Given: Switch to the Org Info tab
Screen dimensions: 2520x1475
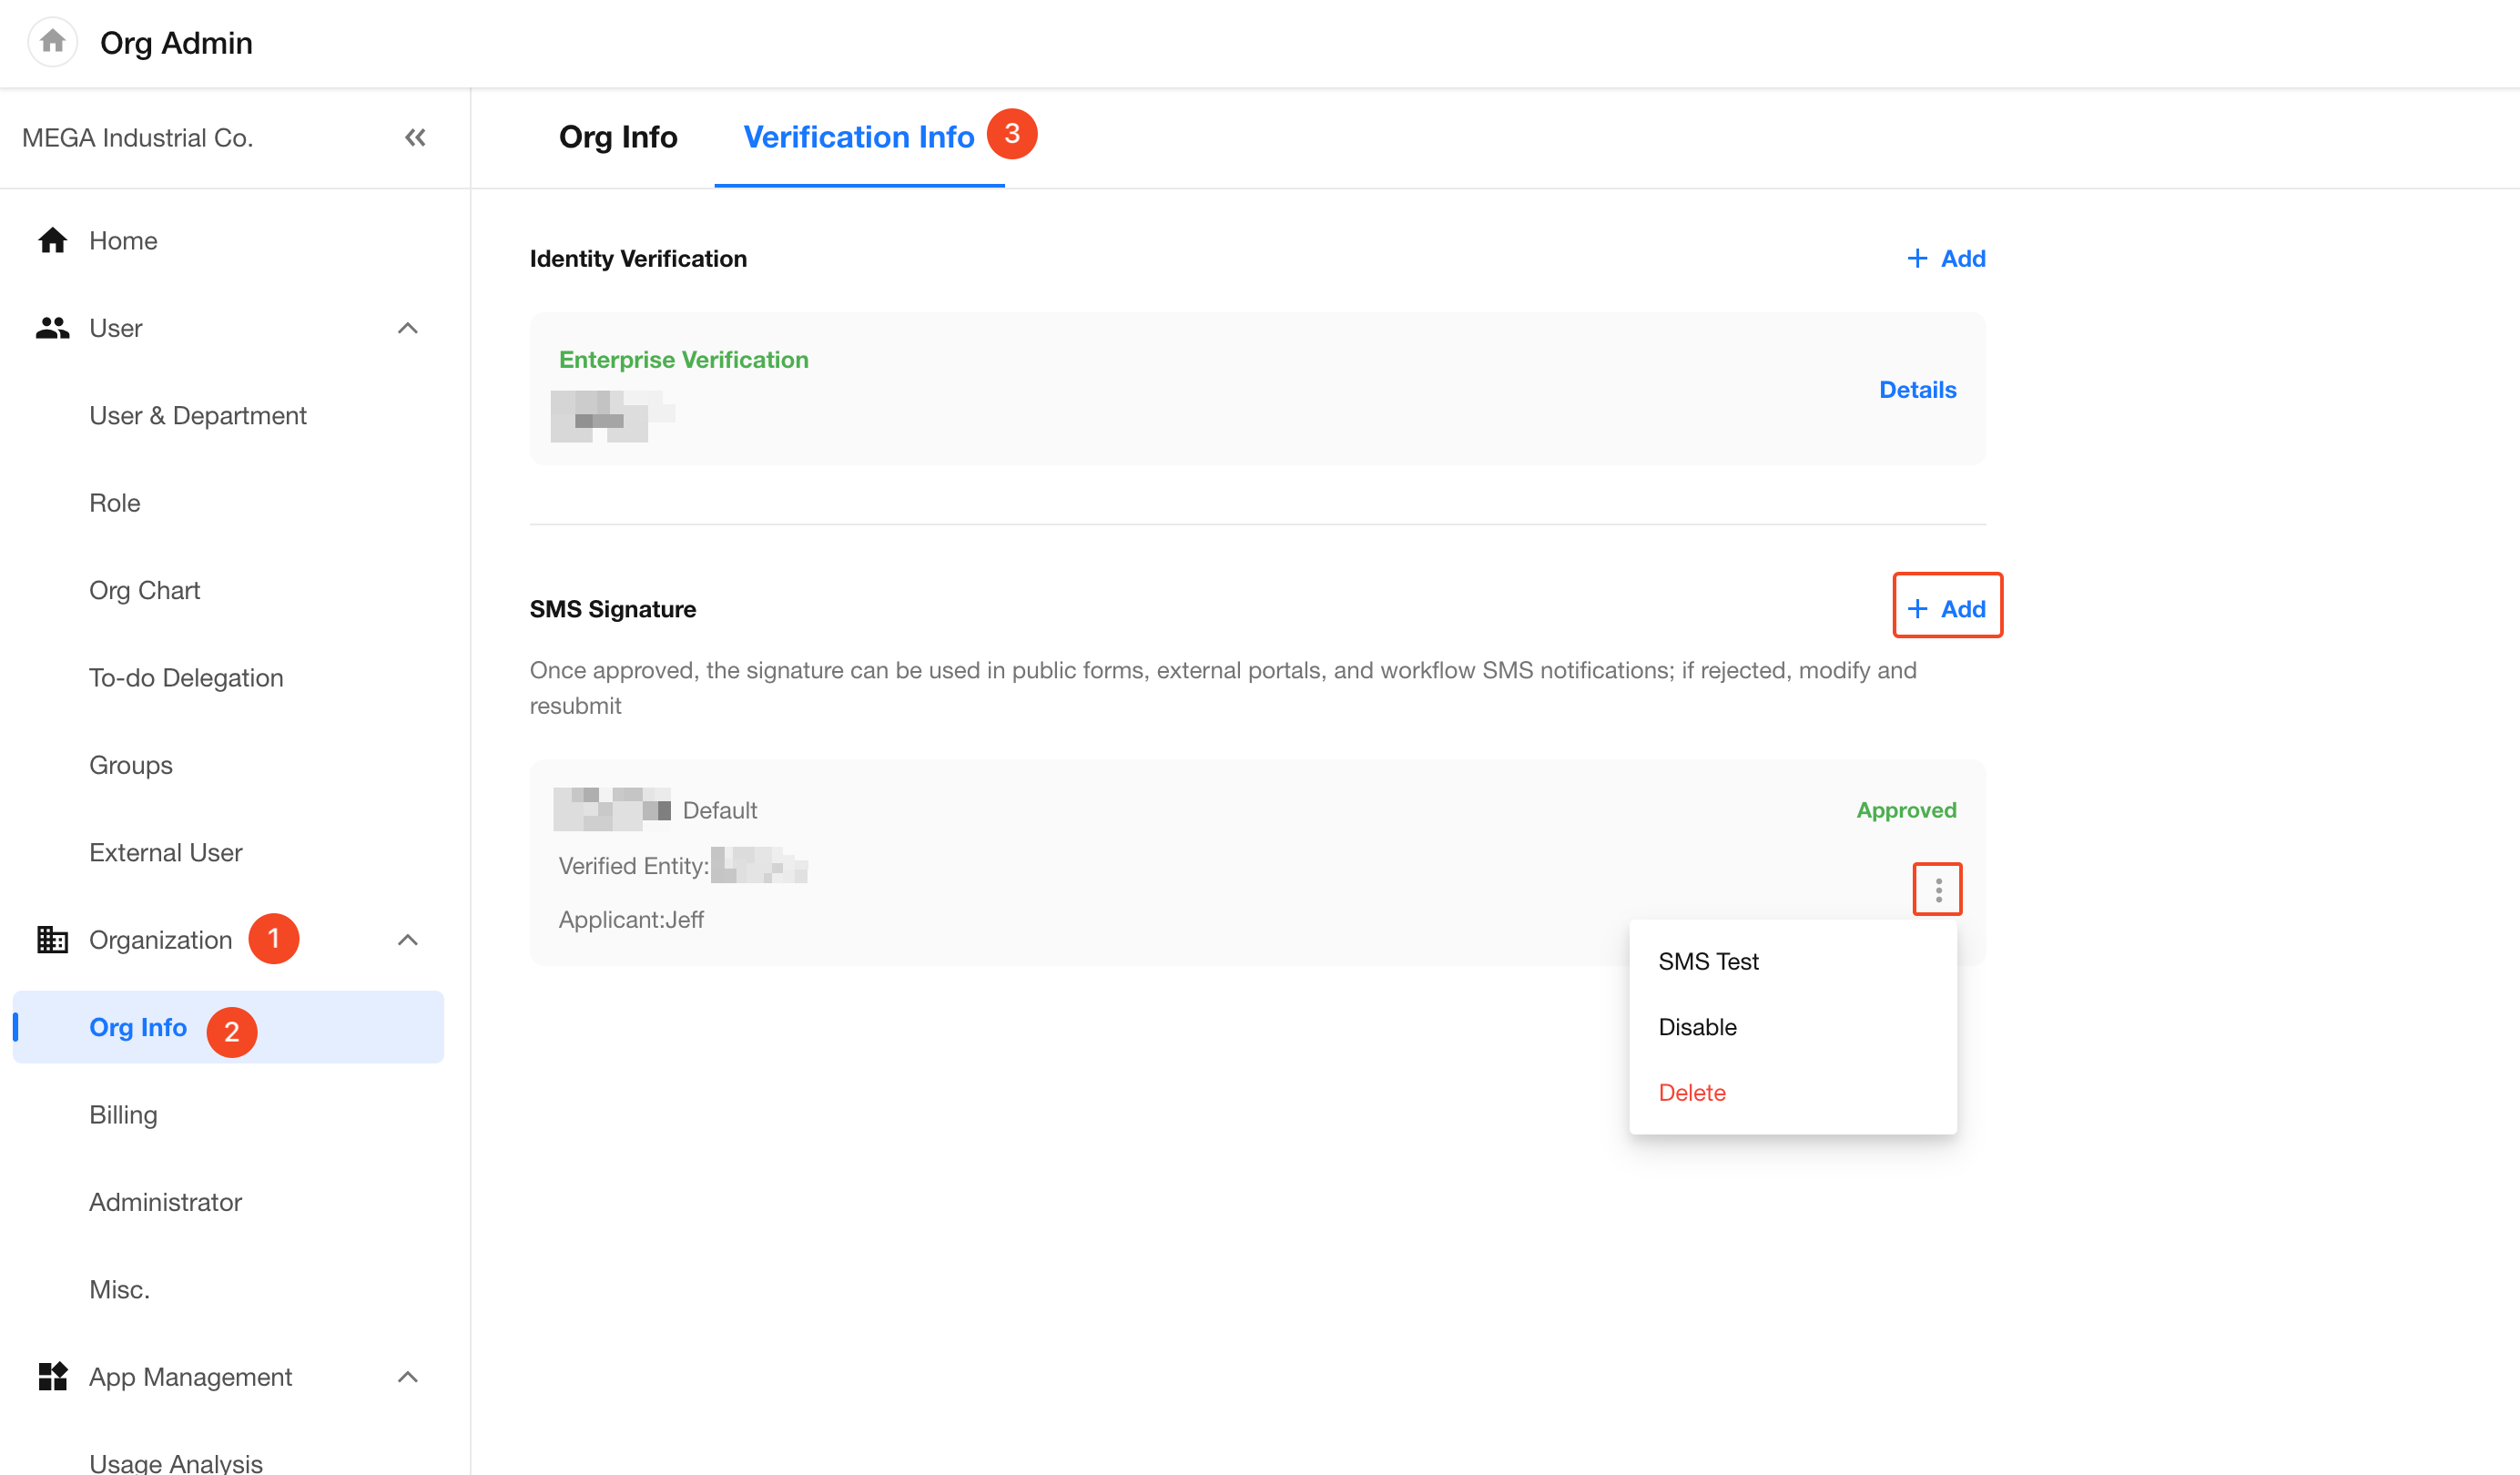Looking at the screenshot, I should tap(618, 137).
